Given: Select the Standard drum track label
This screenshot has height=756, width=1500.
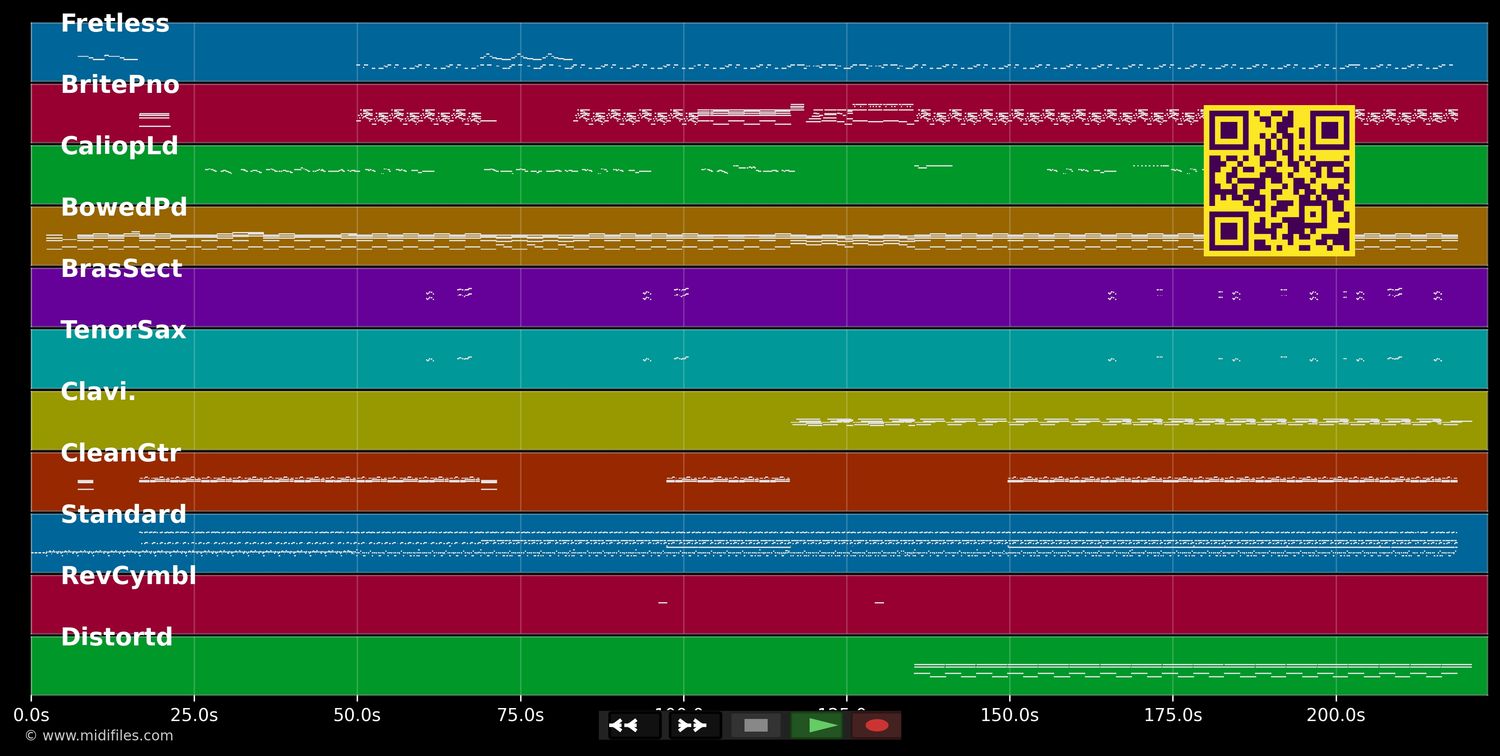Looking at the screenshot, I should [x=123, y=515].
